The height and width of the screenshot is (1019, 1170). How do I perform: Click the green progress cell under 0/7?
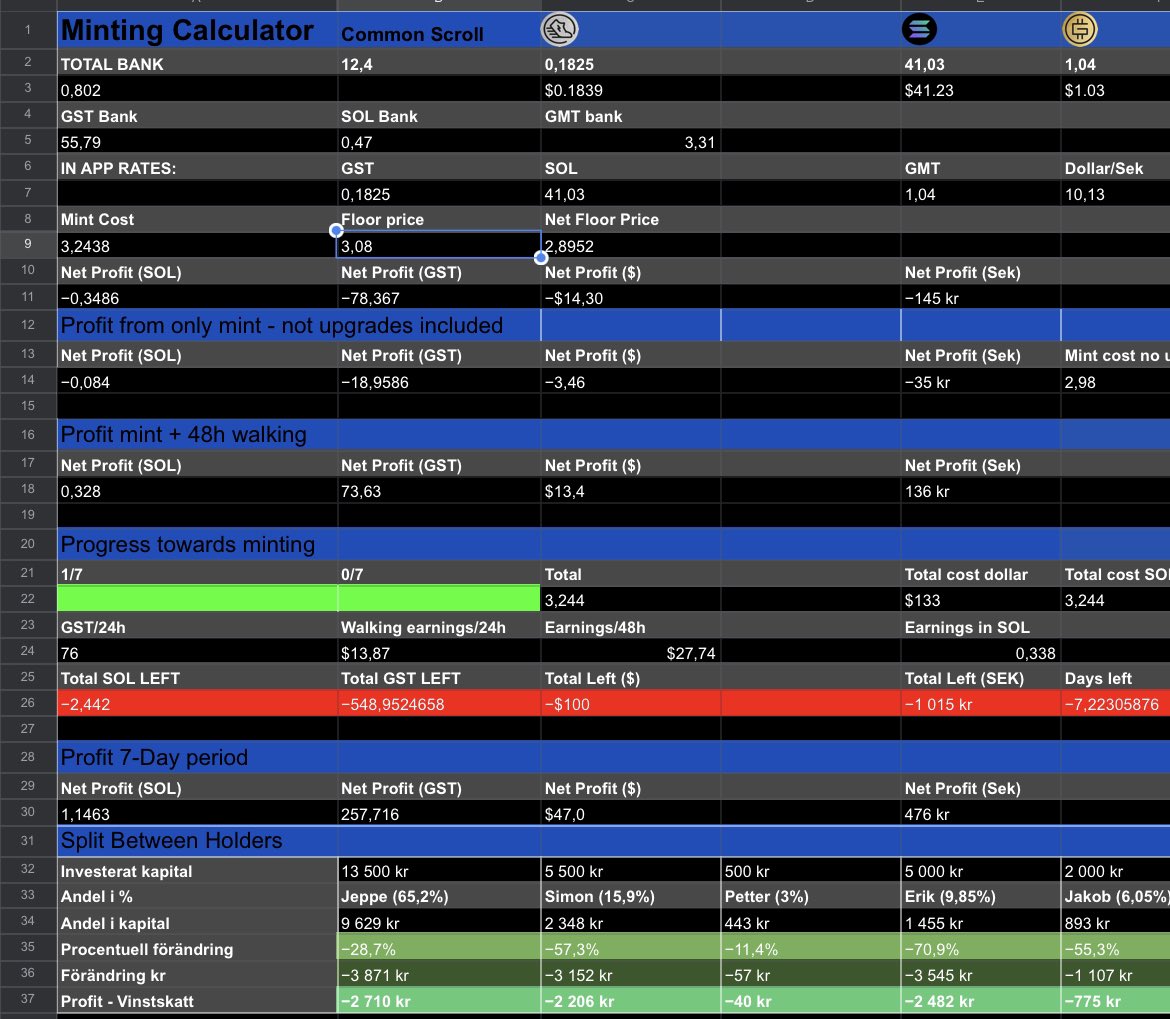coord(439,599)
